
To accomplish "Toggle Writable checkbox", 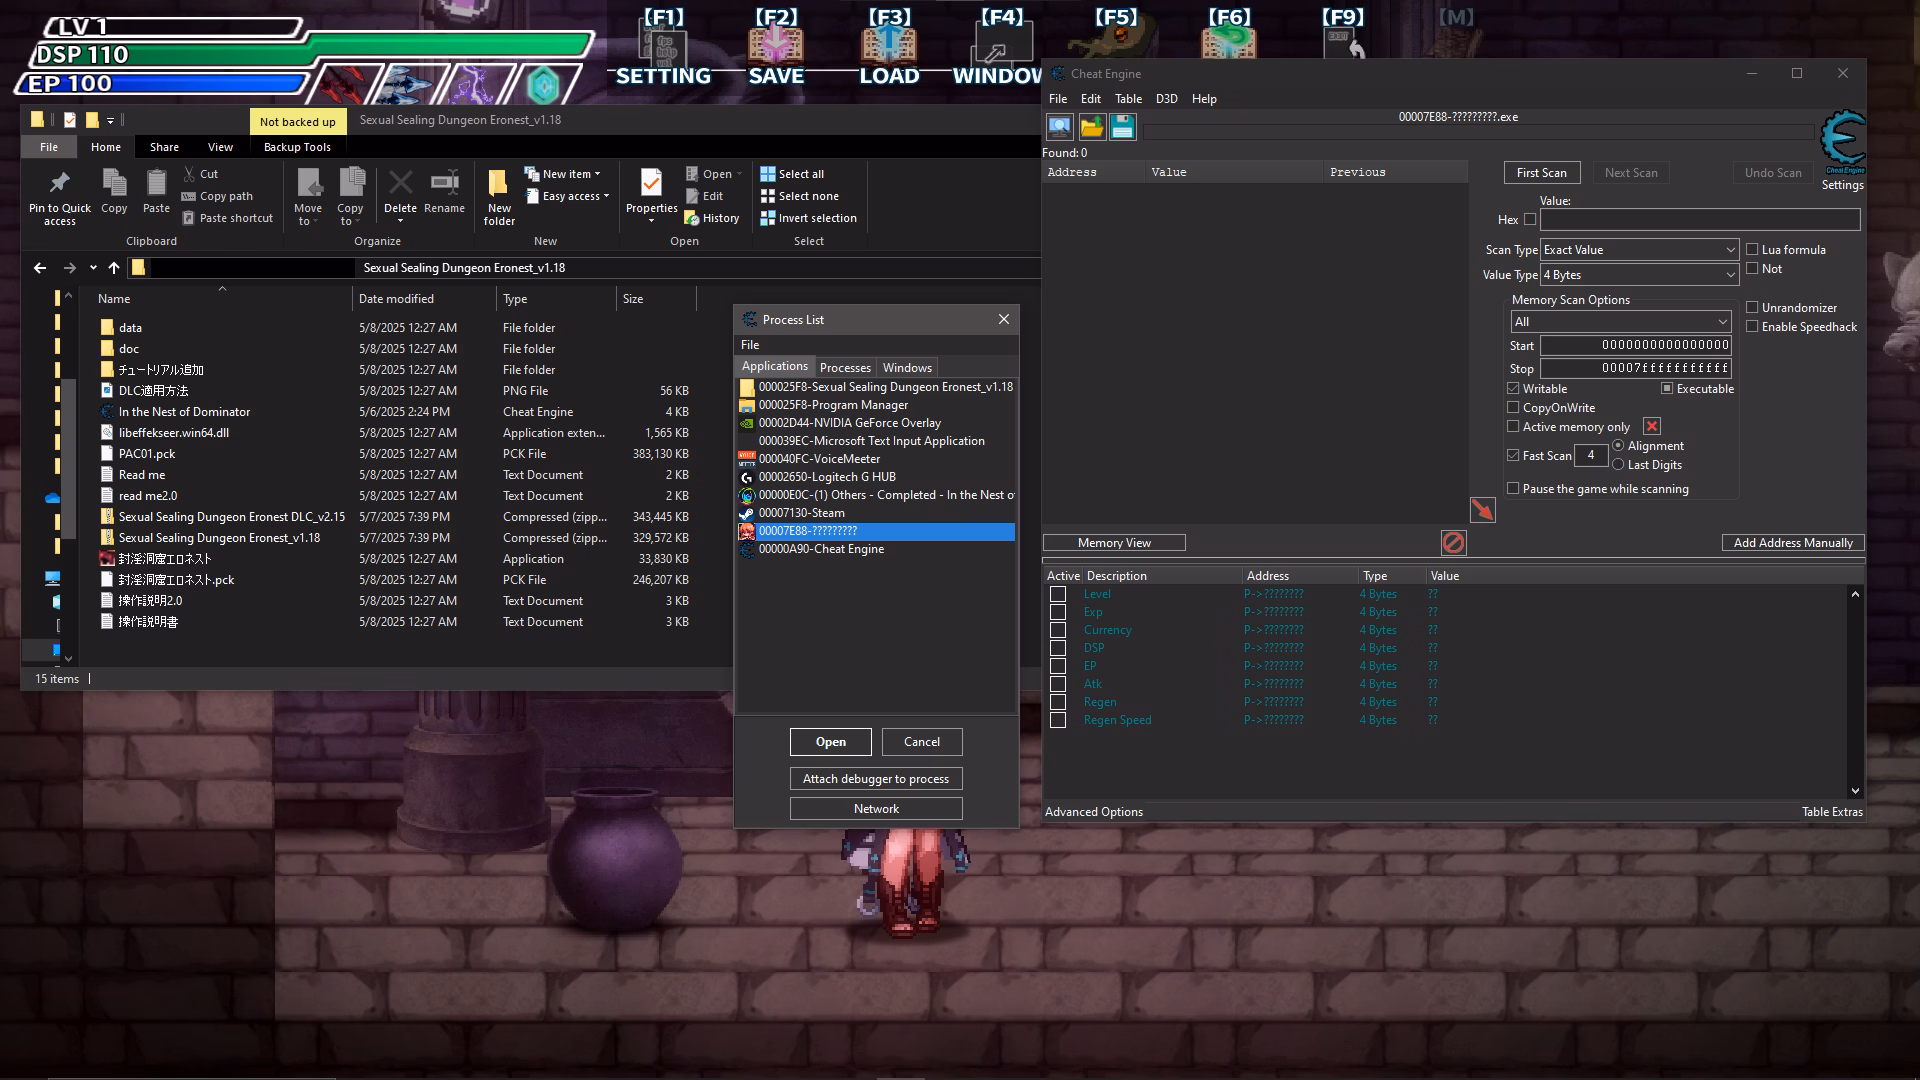I will (x=1513, y=389).
